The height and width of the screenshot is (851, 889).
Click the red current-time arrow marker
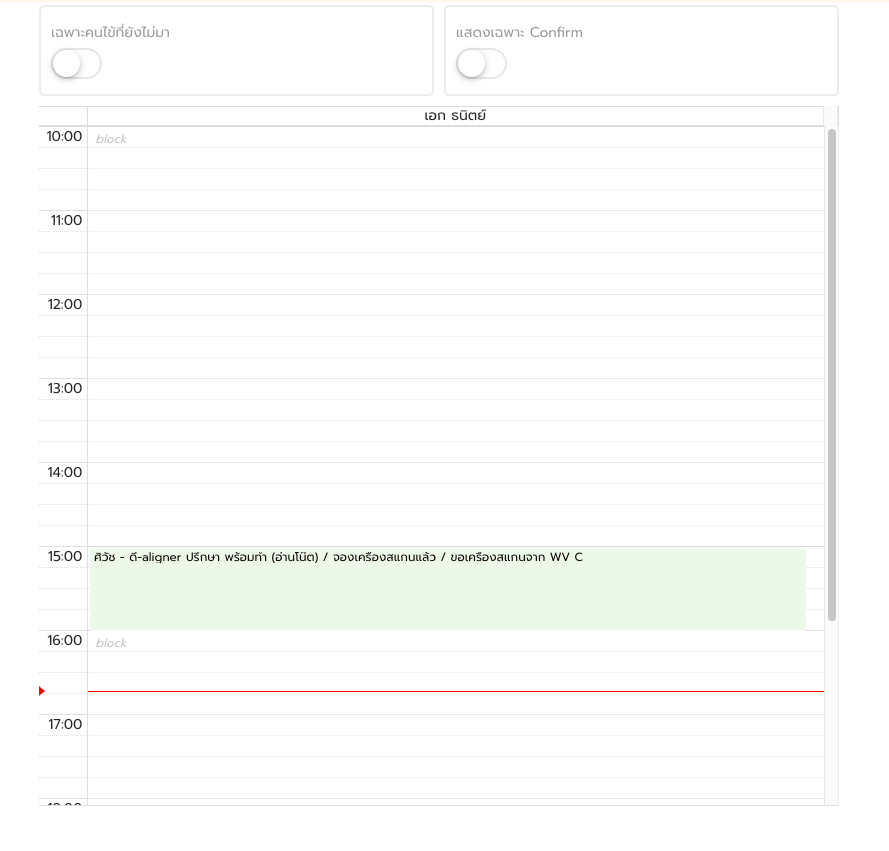click(x=41, y=691)
